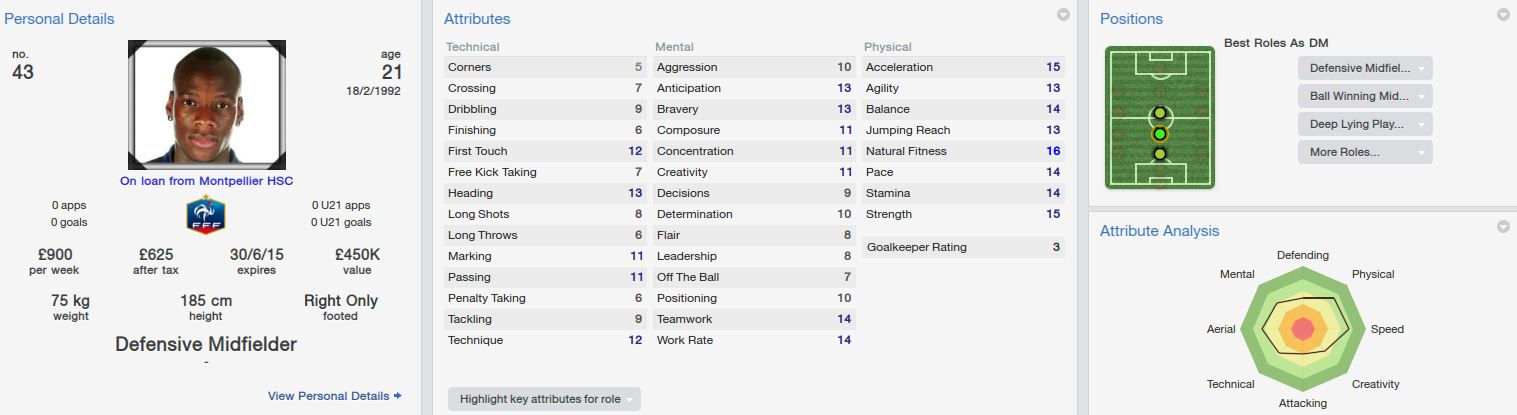The image size is (1517, 415).
Task: Click the Personal Details panel heading
Action: click(x=59, y=19)
